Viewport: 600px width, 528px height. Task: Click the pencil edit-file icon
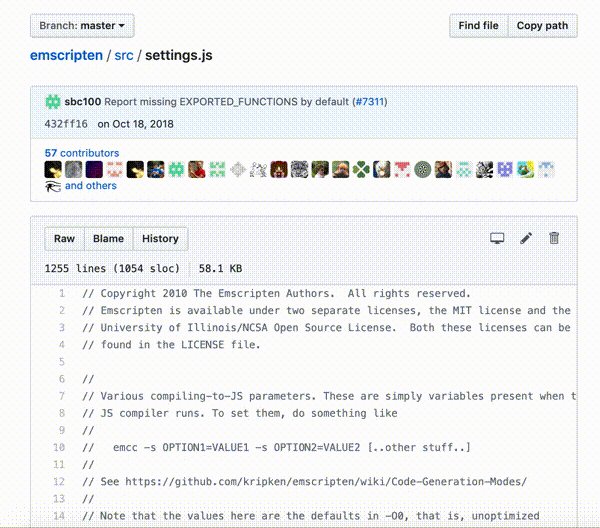[x=526, y=238]
